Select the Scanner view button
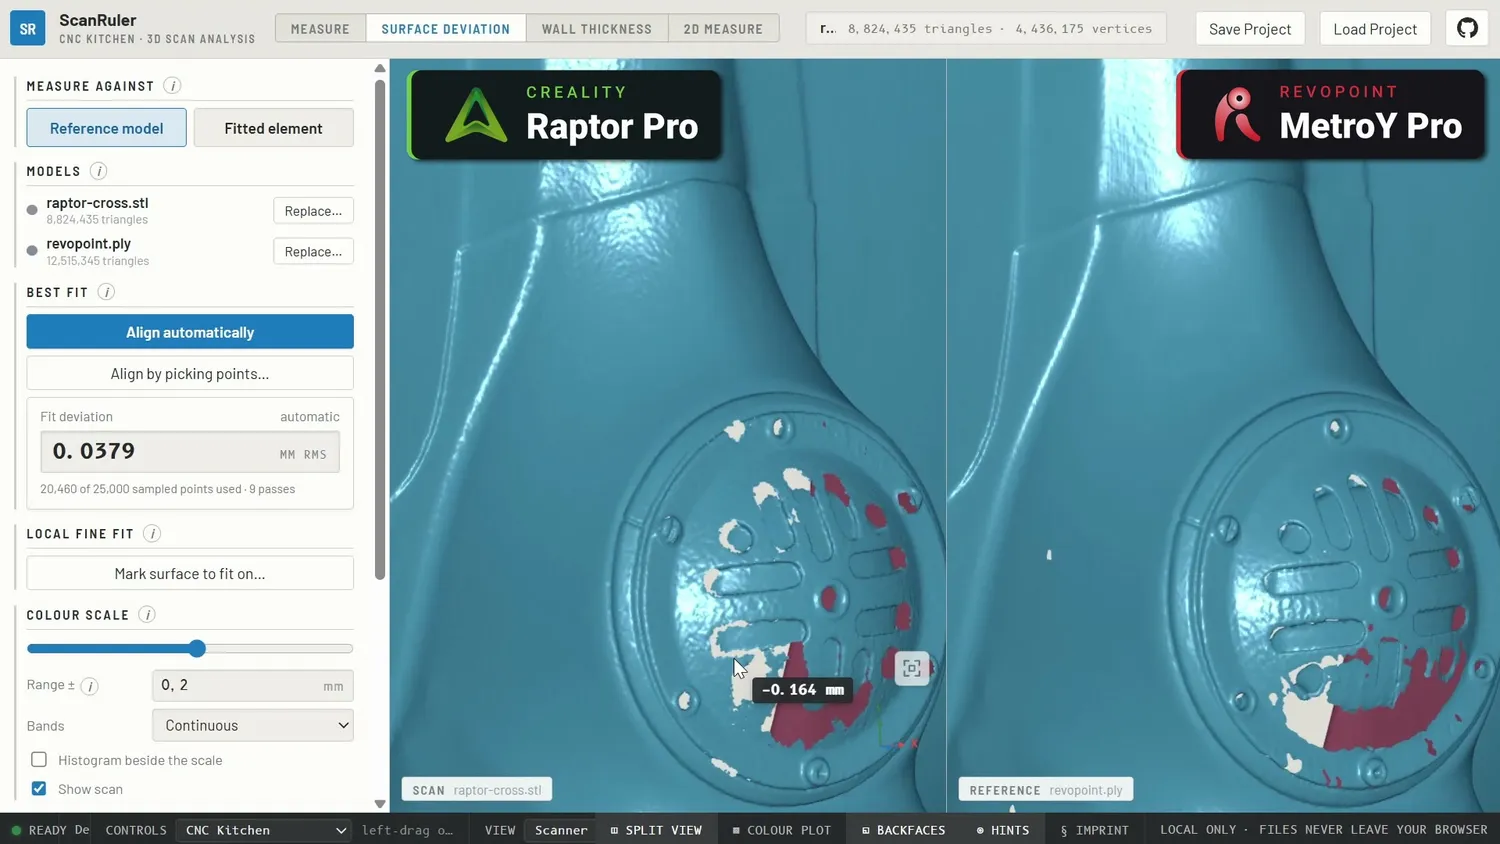1500x844 pixels. tap(561, 830)
